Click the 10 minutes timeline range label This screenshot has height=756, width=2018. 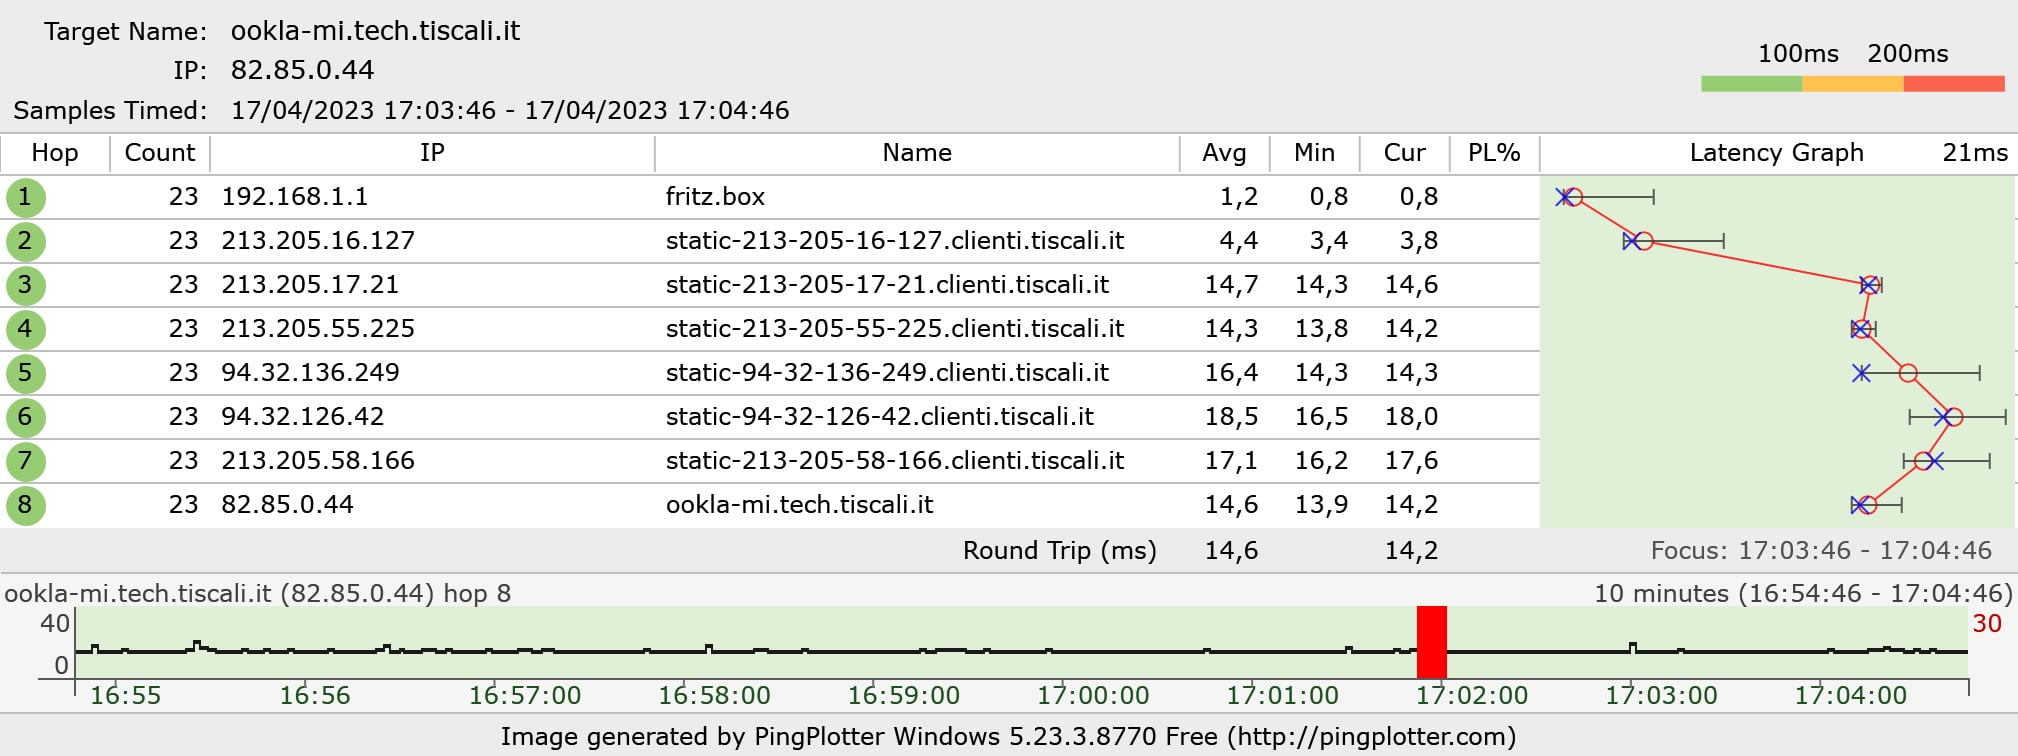[x=1802, y=594]
